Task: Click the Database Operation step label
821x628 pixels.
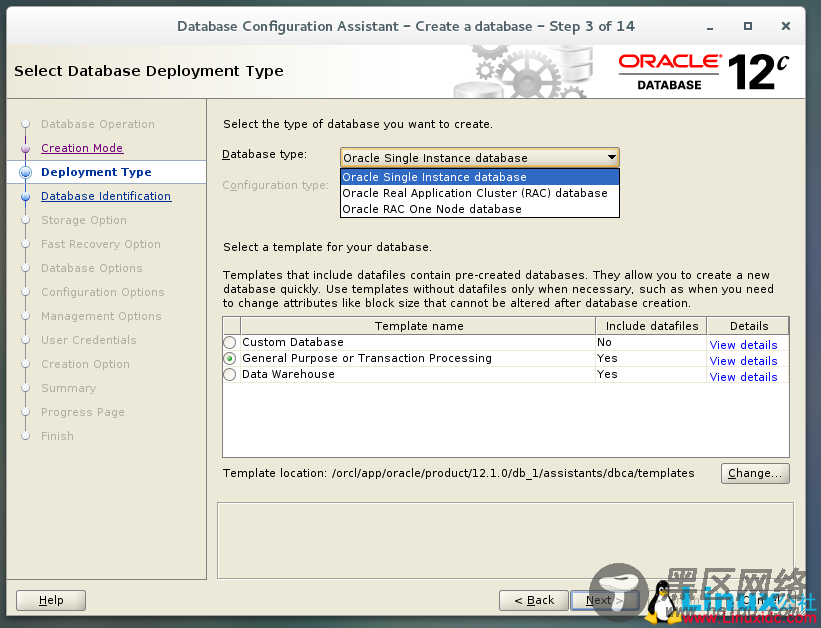Action: (x=98, y=124)
